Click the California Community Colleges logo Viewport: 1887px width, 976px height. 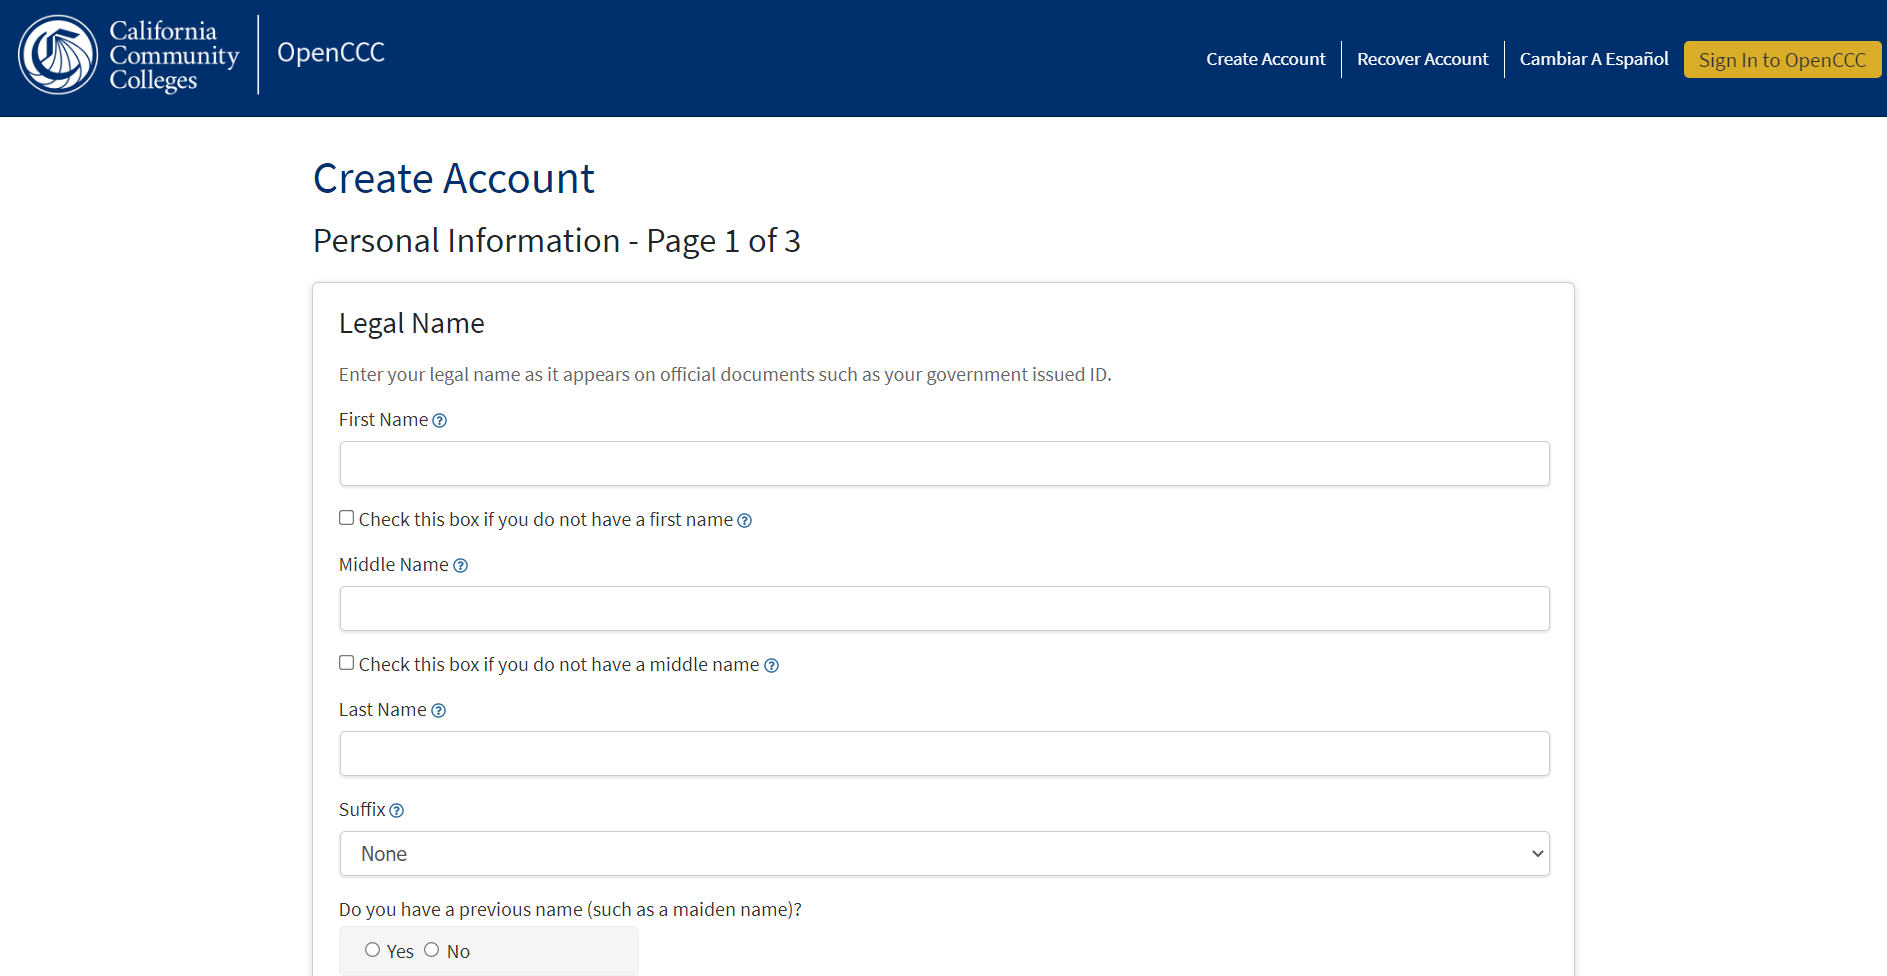128,54
